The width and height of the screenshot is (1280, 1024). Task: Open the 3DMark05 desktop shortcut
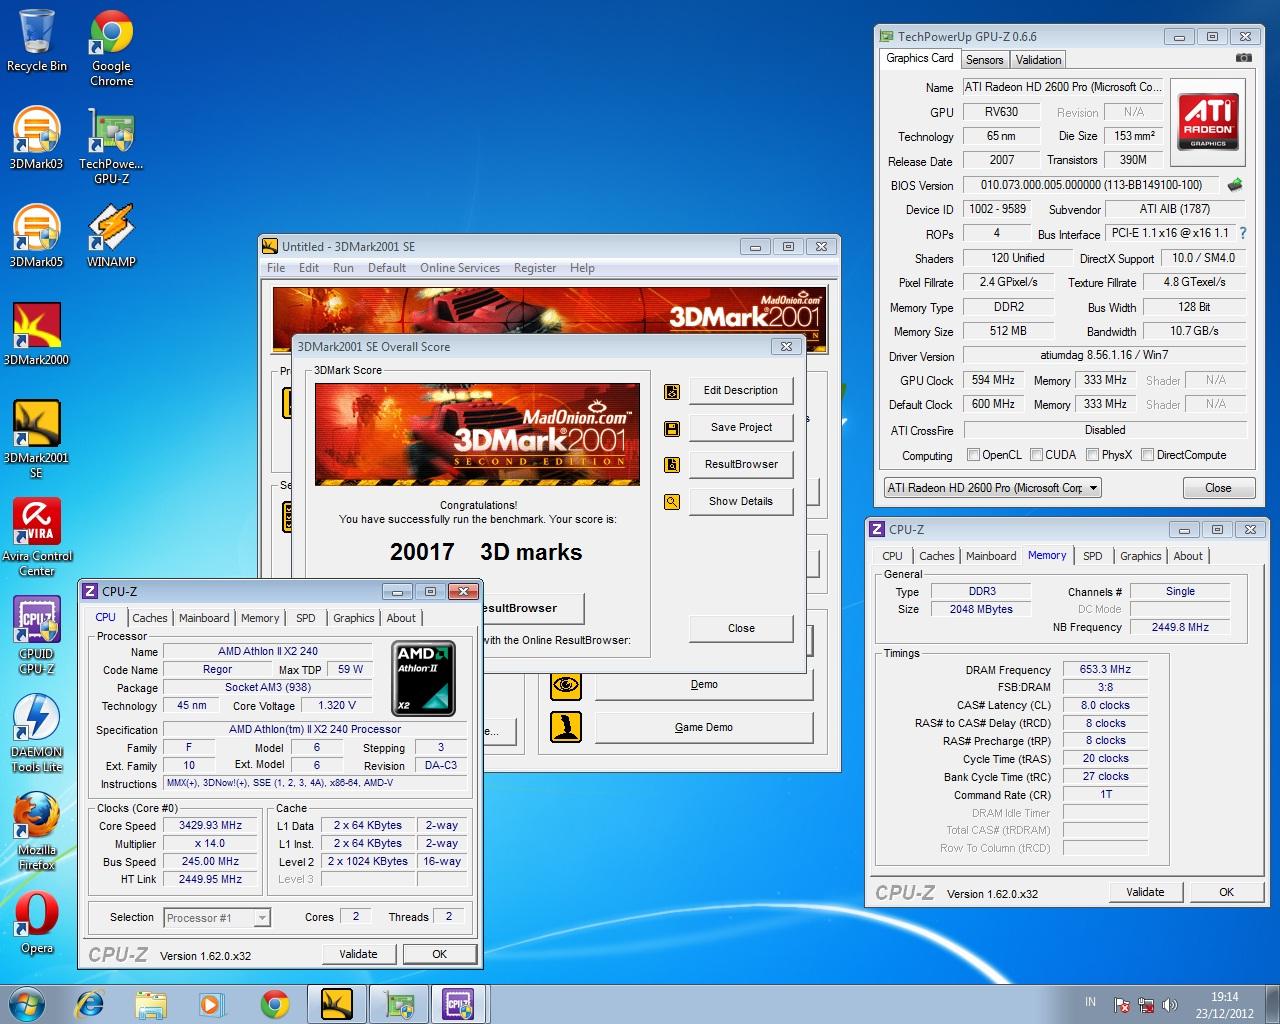(36, 235)
